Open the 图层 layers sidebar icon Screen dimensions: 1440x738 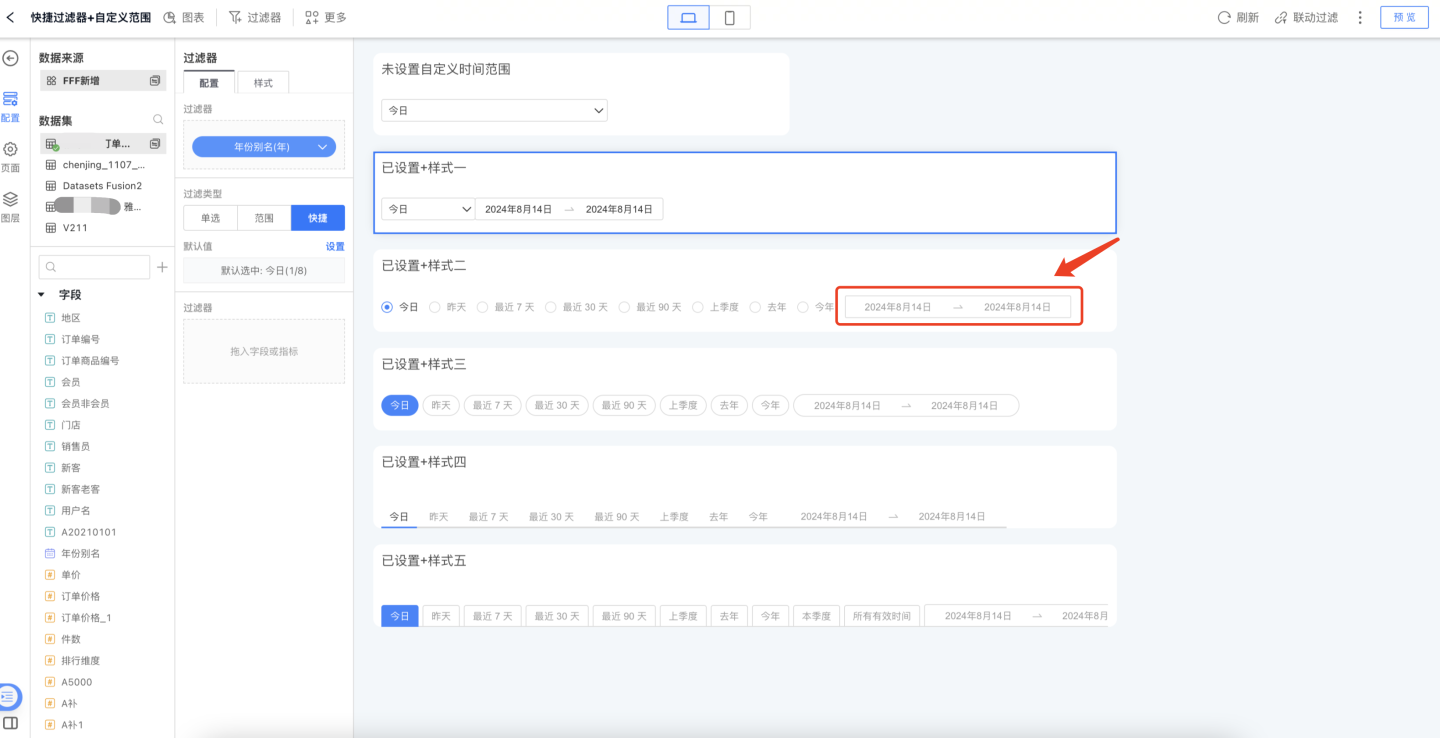tap(10, 200)
